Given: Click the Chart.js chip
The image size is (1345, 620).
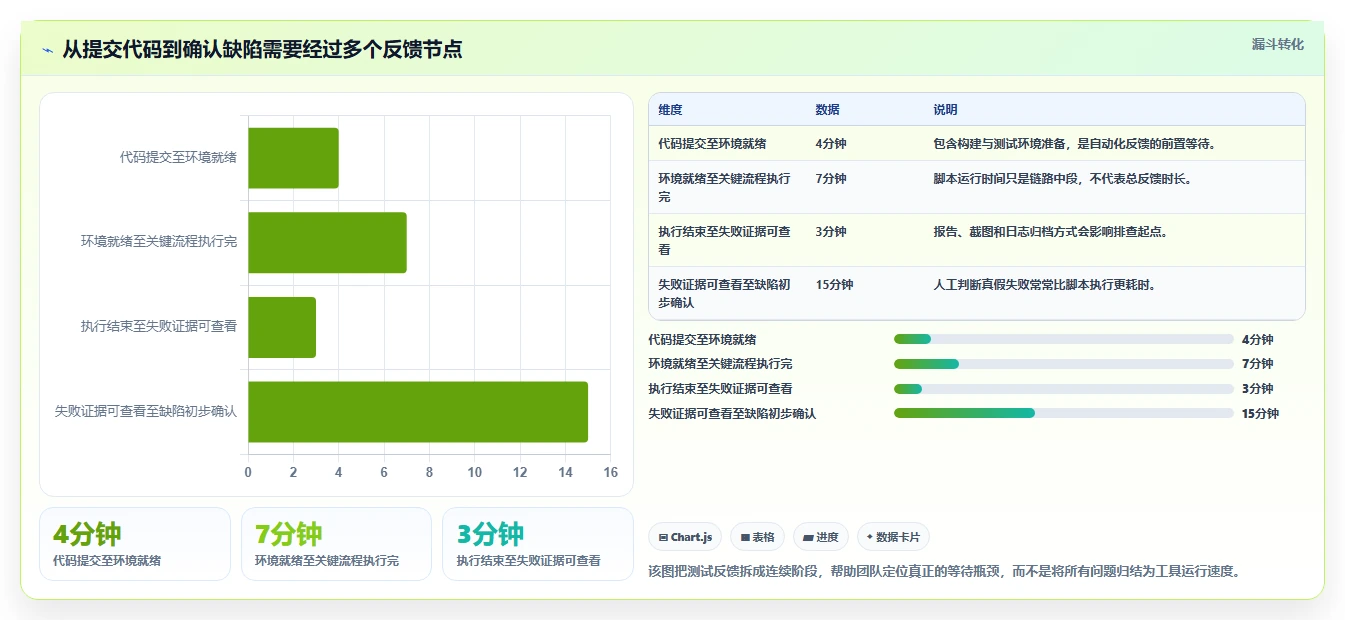Looking at the screenshot, I should click(685, 537).
